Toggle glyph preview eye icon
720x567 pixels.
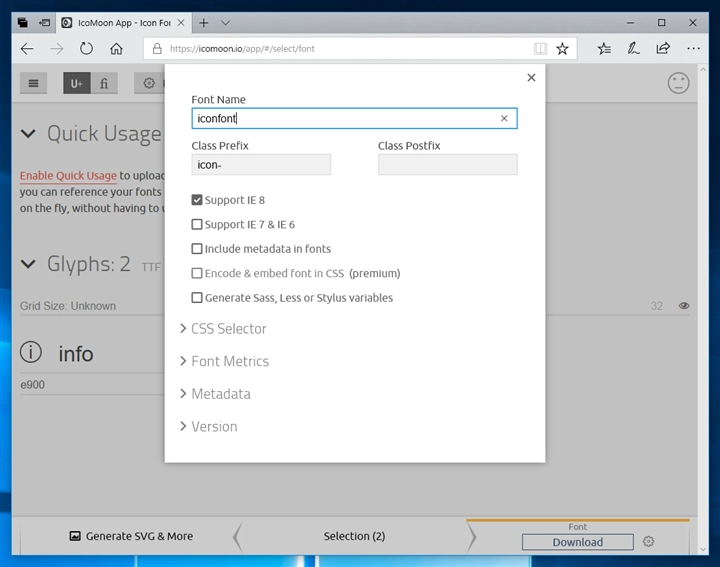click(684, 306)
